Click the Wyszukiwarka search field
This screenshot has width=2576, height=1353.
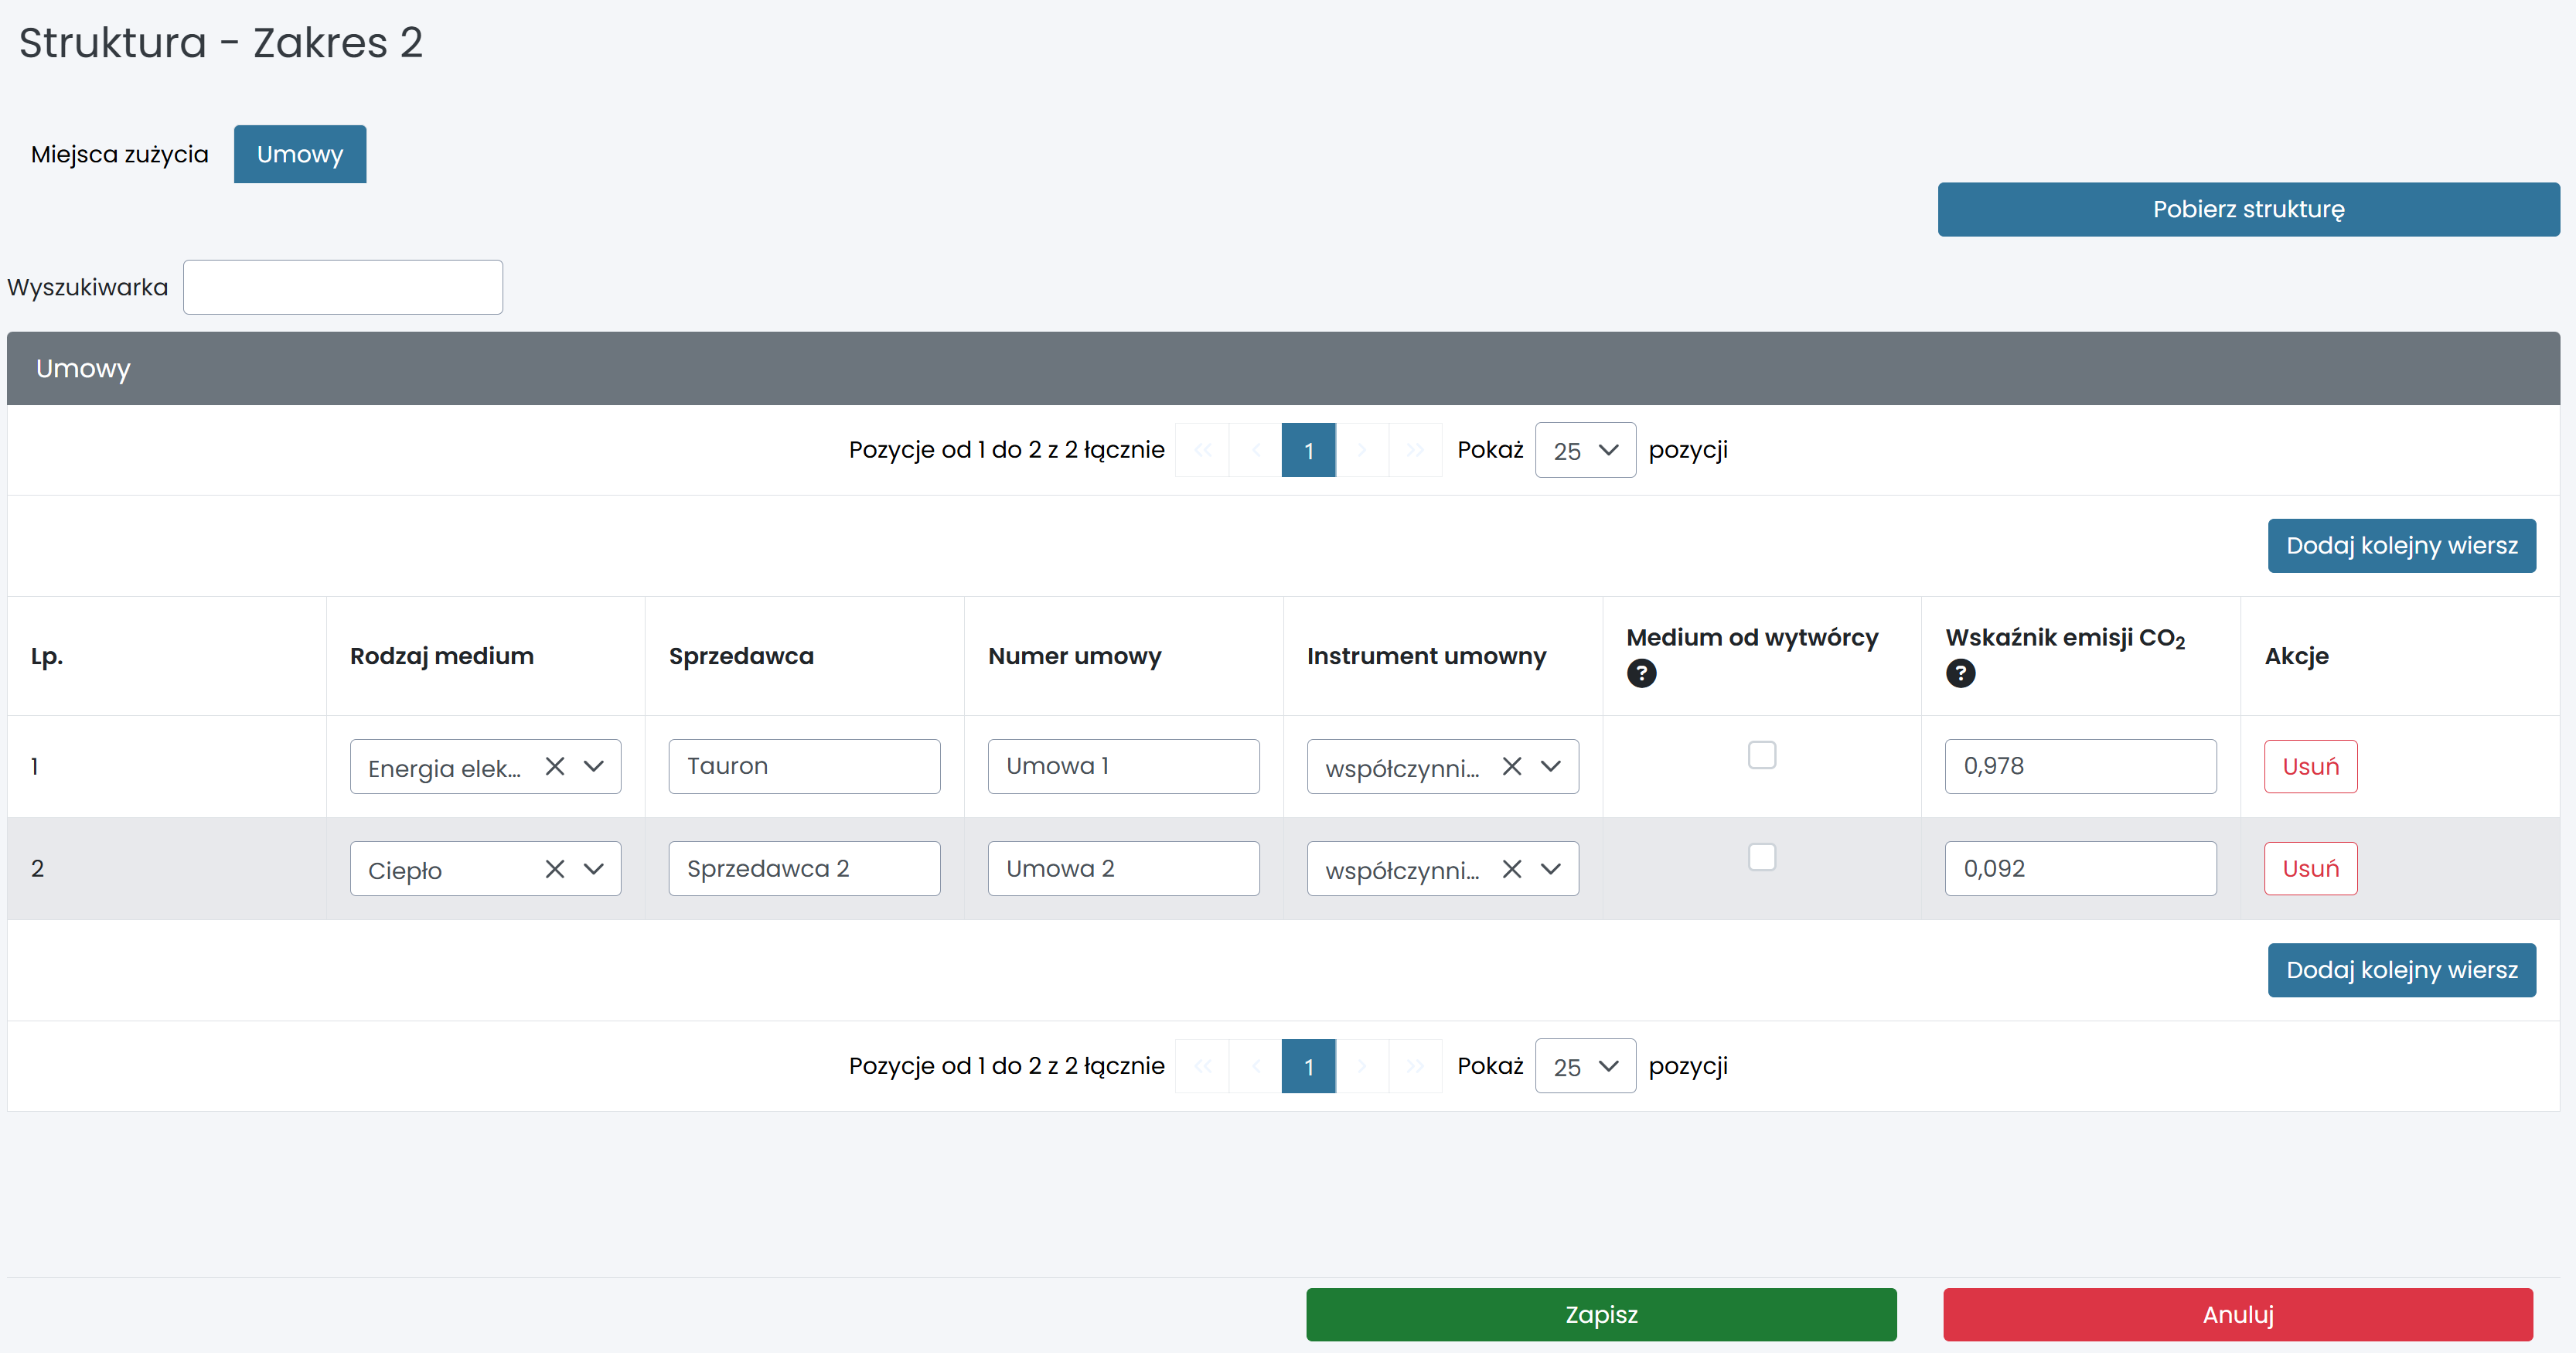click(343, 287)
